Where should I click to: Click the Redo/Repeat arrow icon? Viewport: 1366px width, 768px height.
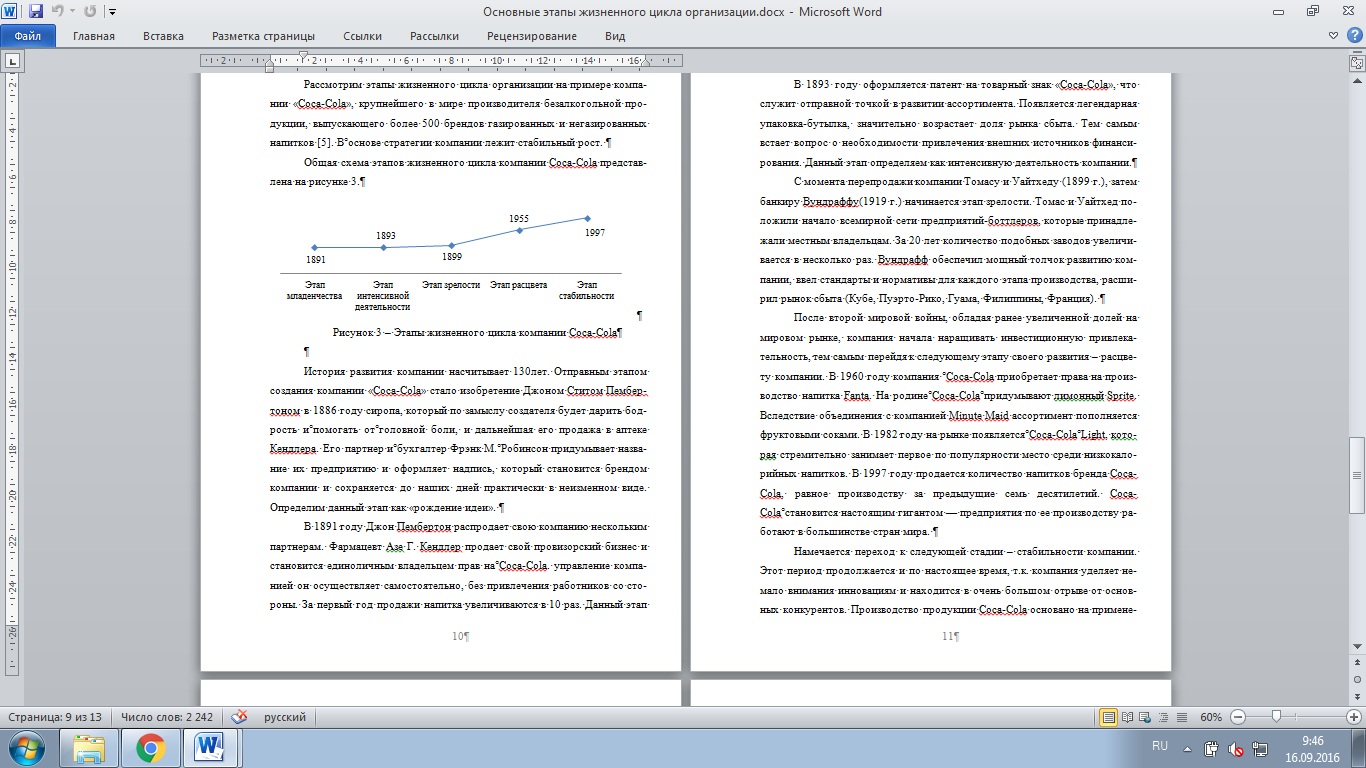(90, 12)
